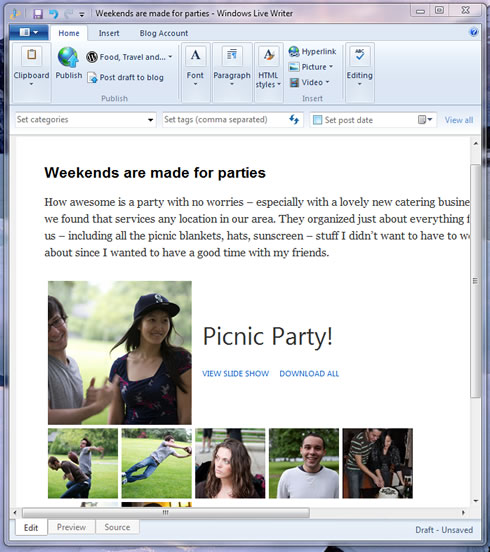Click the Publish globe icon
The image size is (490, 552).
(68, 57)
